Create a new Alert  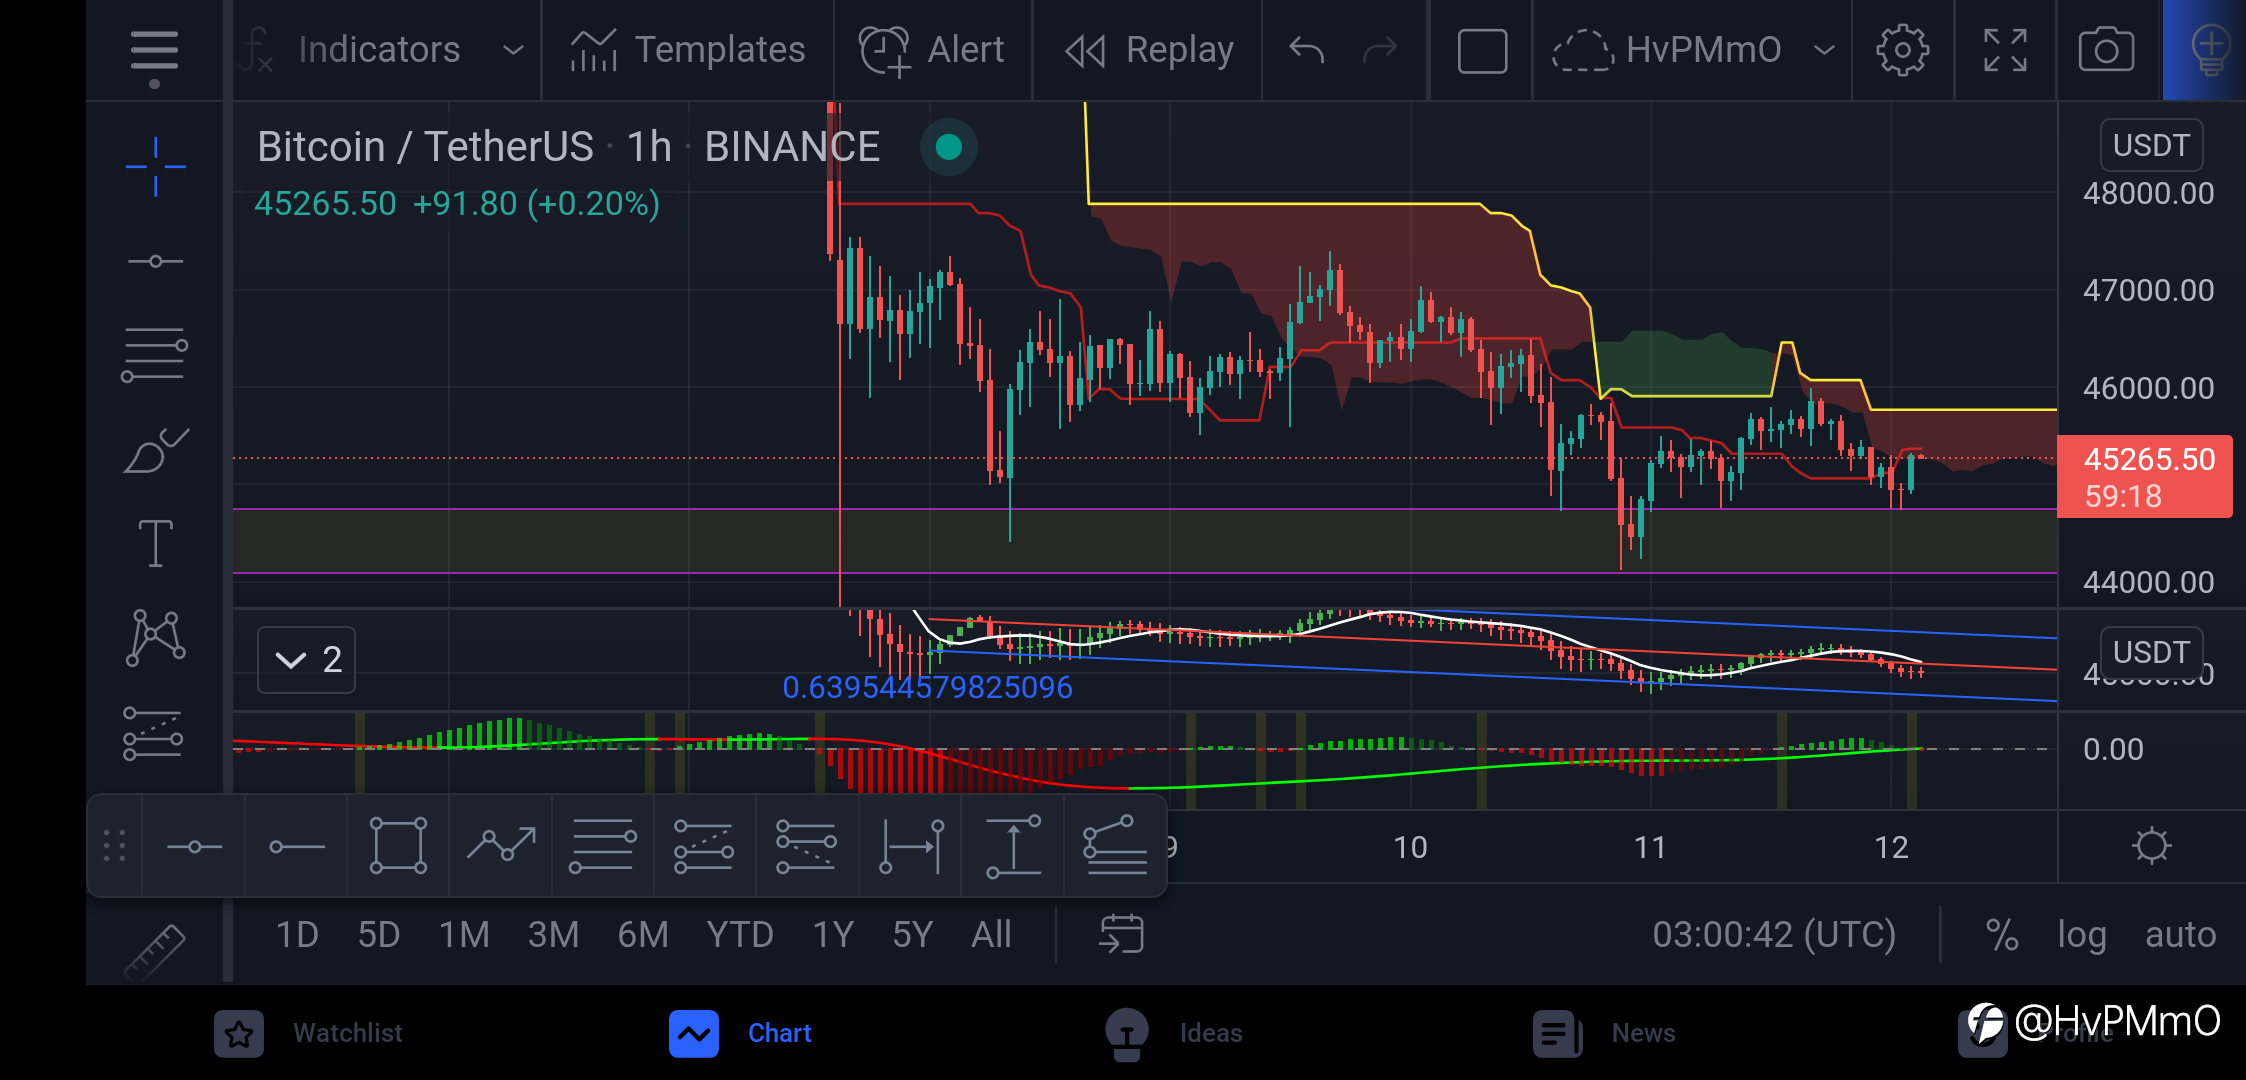[932, 50]
